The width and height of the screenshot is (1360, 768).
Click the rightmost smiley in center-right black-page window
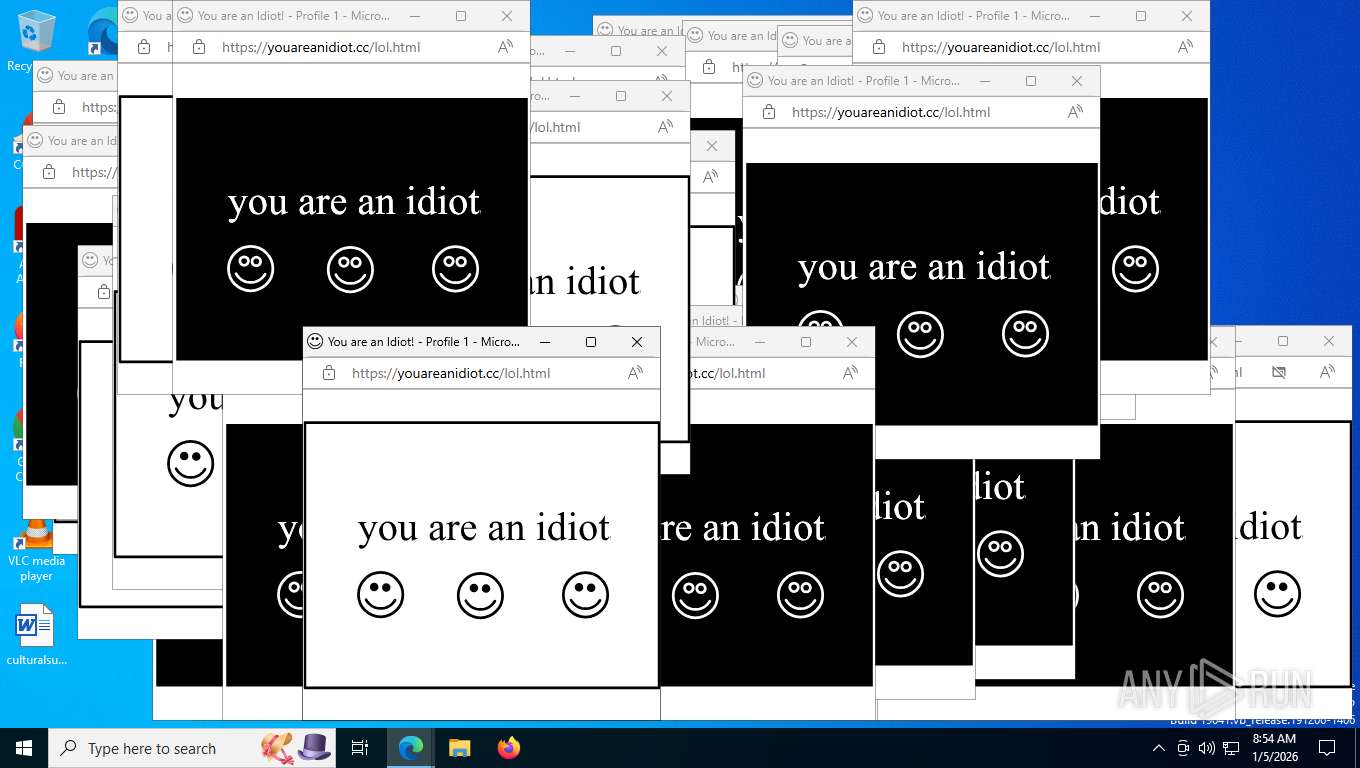pyautogui.click(x=1025, y=334)
